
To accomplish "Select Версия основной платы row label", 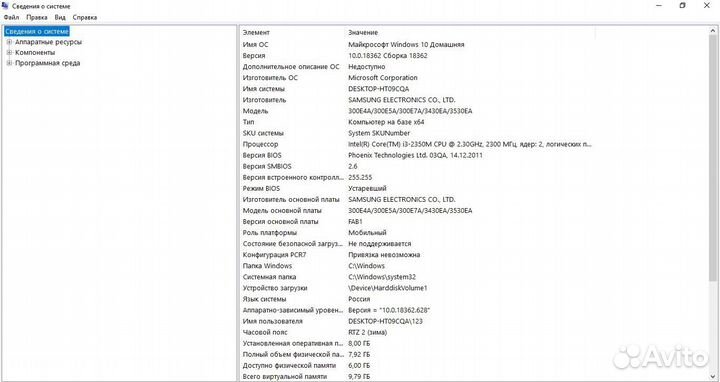I will [x=280, y=221].
